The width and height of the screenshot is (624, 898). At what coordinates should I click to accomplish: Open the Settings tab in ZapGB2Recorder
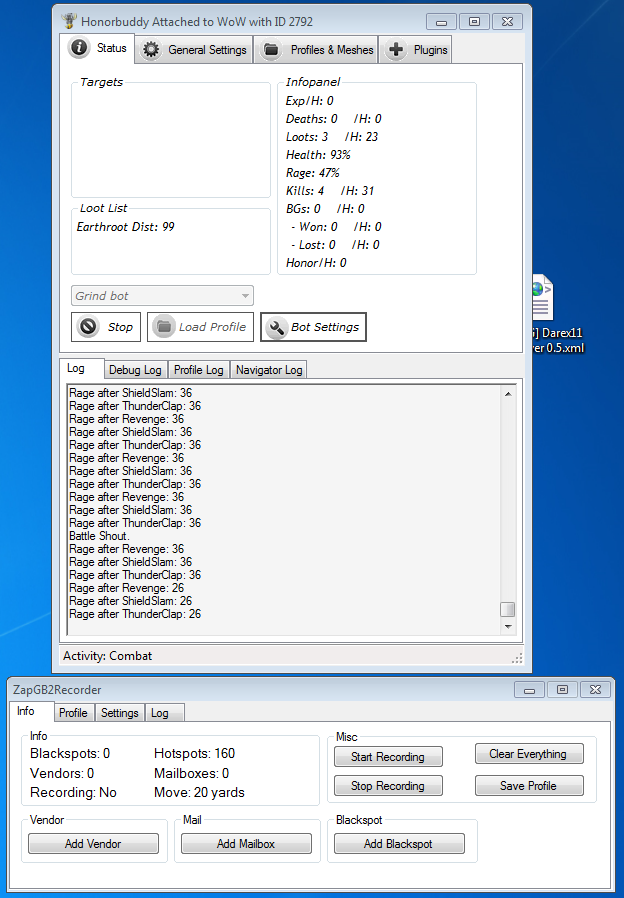(x=120, y=713)
